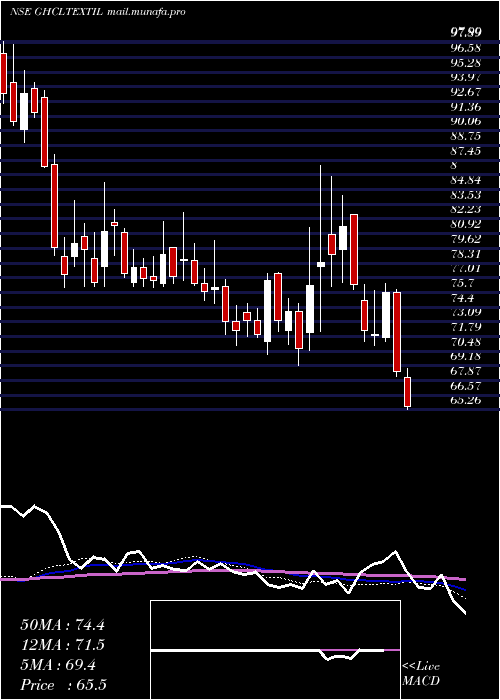Click the 83.53 price axis label
500x700 pixels.
pyautogui.click(x=465, y=195)
